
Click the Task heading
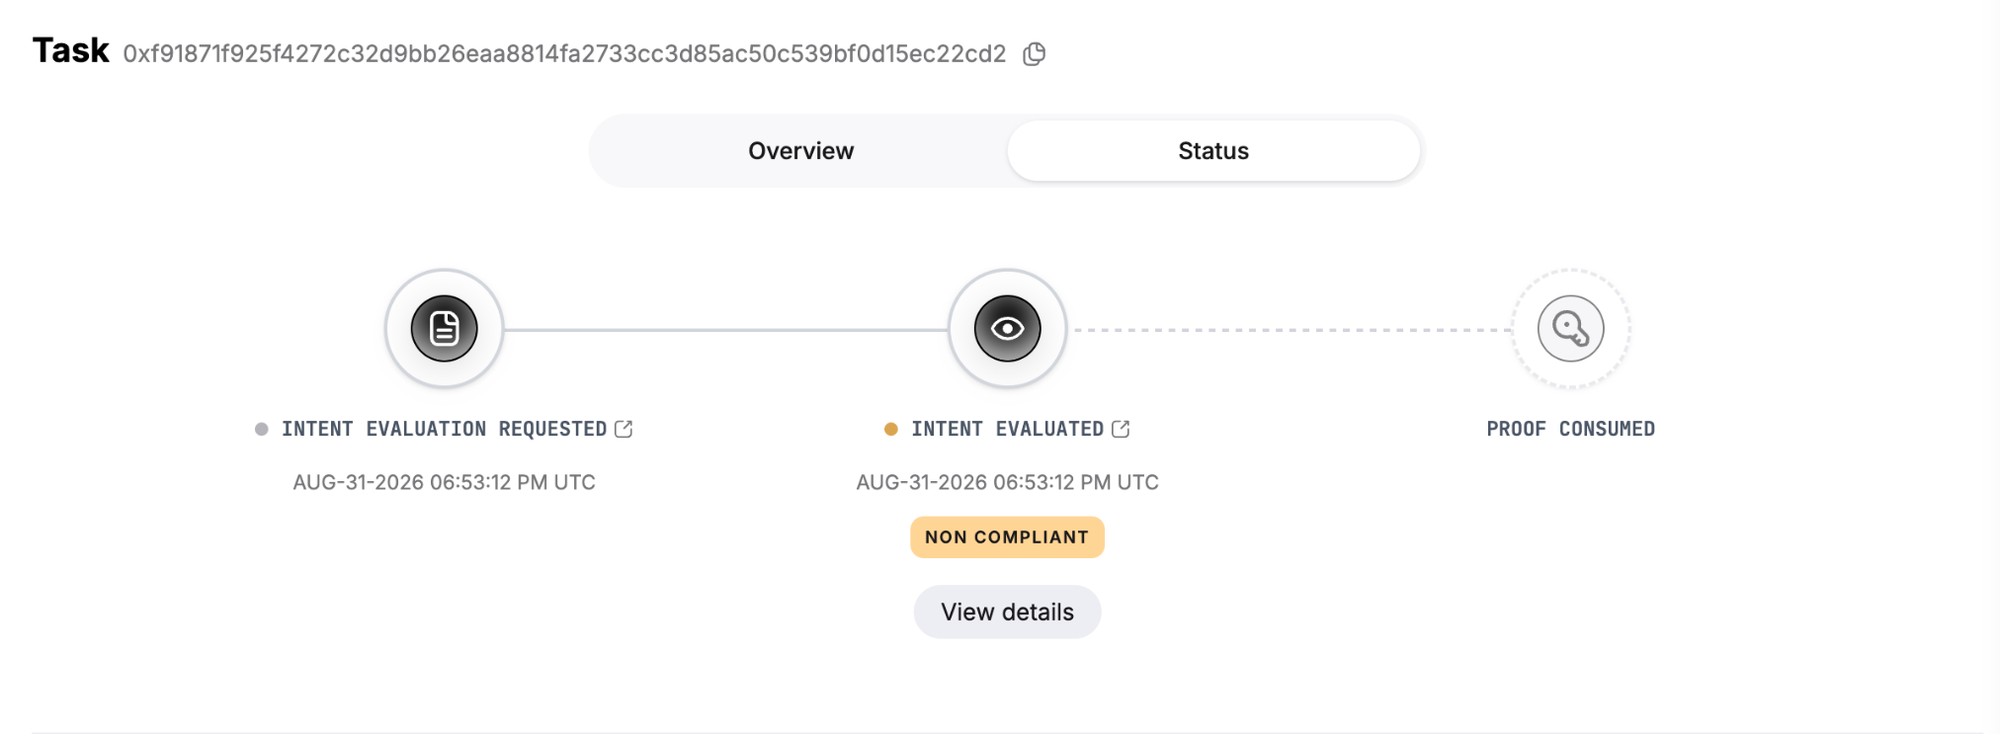pos(70,50)
